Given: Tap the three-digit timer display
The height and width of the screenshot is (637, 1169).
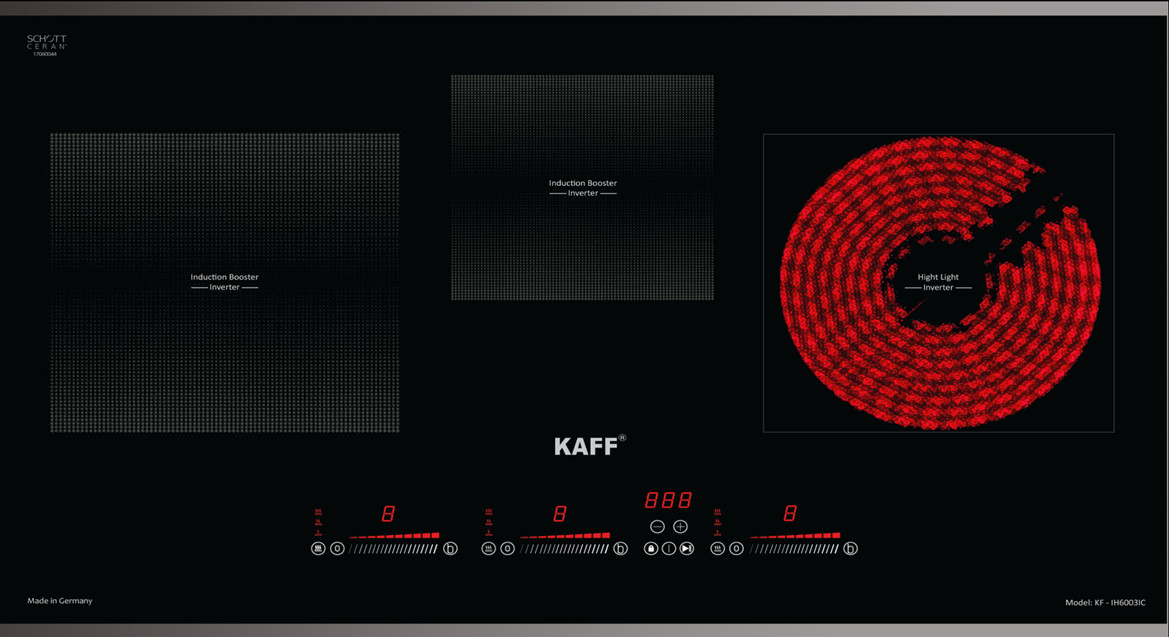Looking at the screenshot, I should click(668, 501).
